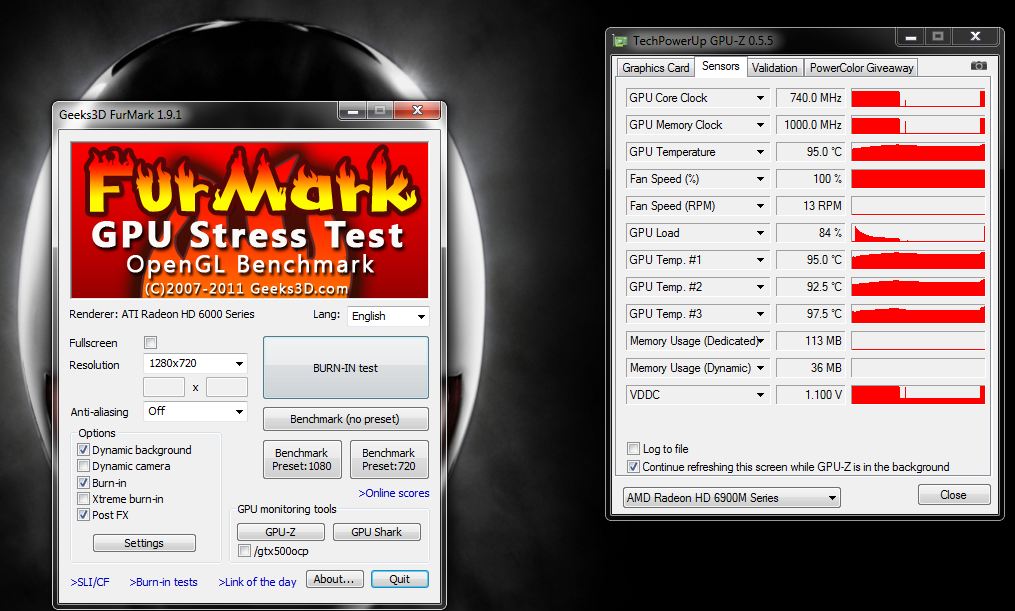Toggle Dynamic background option

[x=83, y=450]
